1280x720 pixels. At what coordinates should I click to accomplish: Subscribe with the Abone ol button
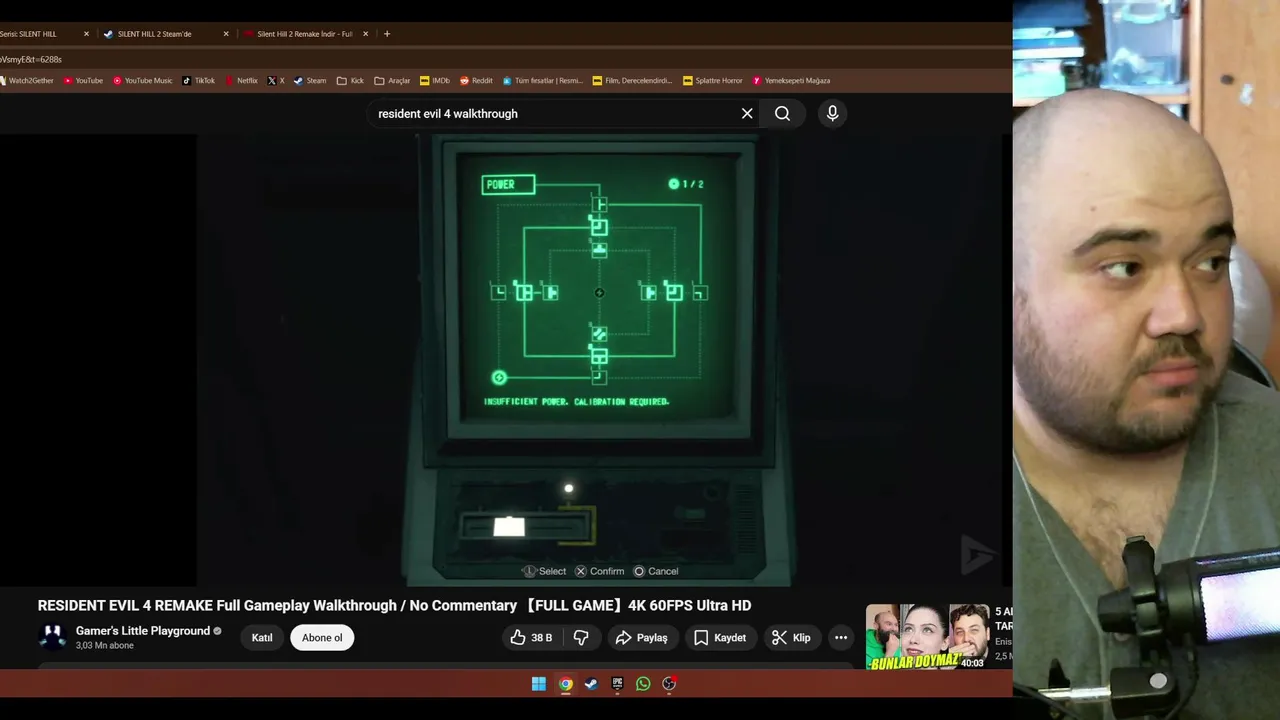pos(322,637)
